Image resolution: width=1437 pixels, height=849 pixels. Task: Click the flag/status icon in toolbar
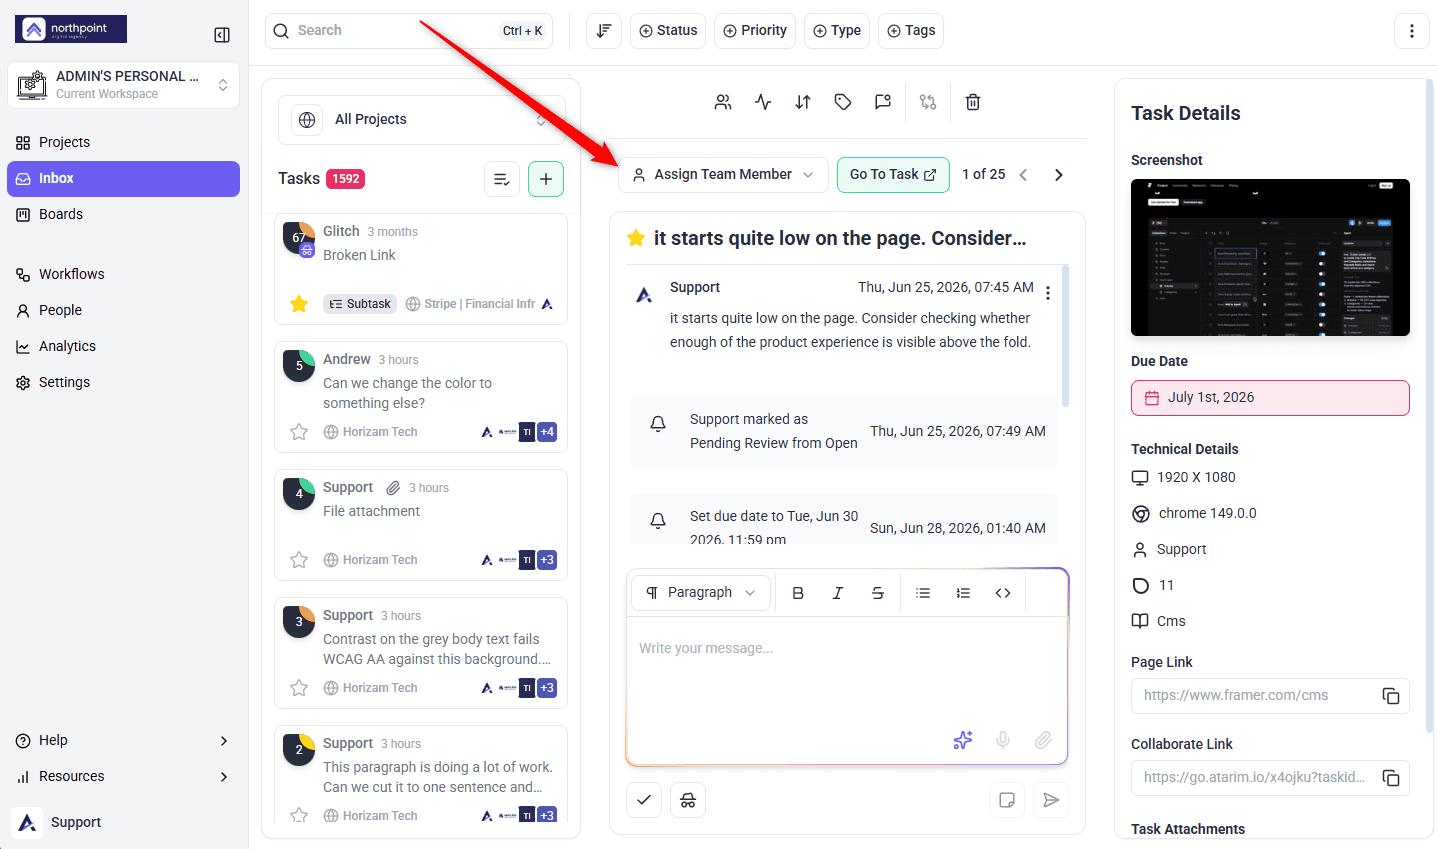point(883,102)
